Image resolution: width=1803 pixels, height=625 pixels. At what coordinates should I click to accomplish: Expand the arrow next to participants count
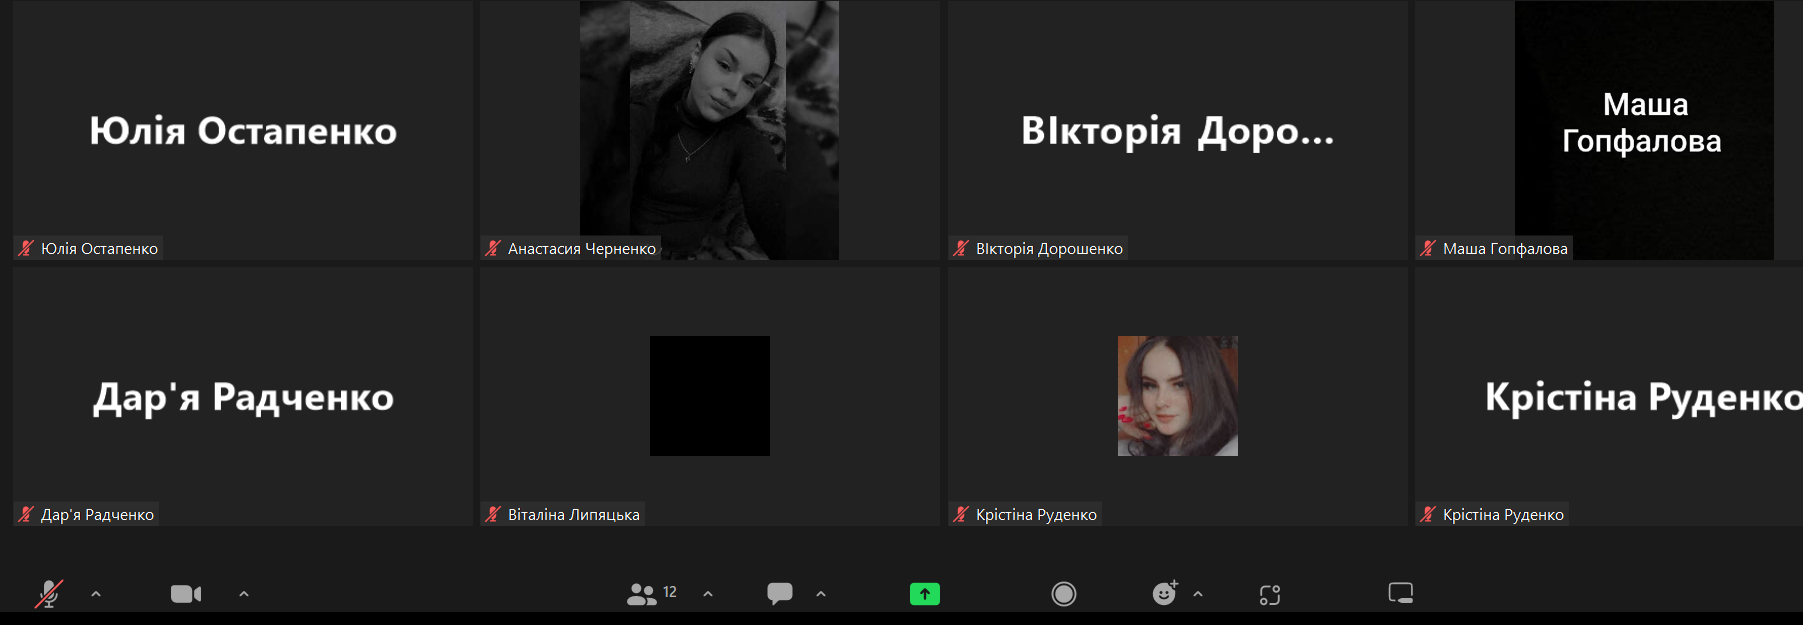(708, 594)
